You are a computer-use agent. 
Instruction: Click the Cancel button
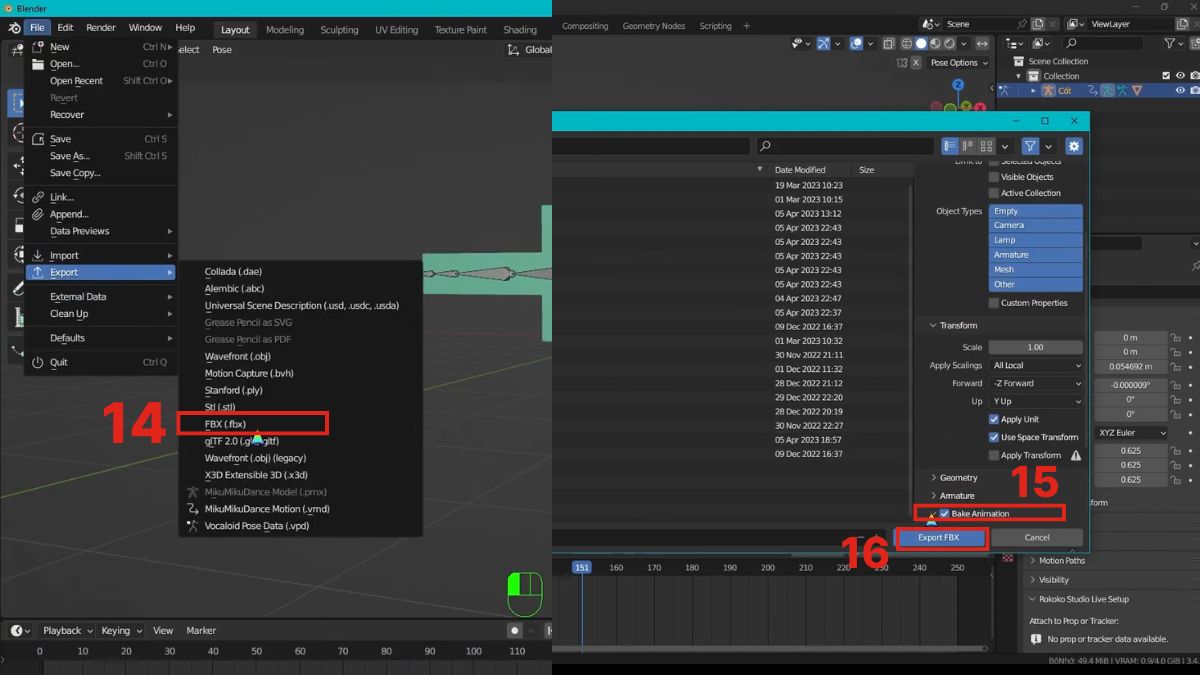coord(1037,538)
